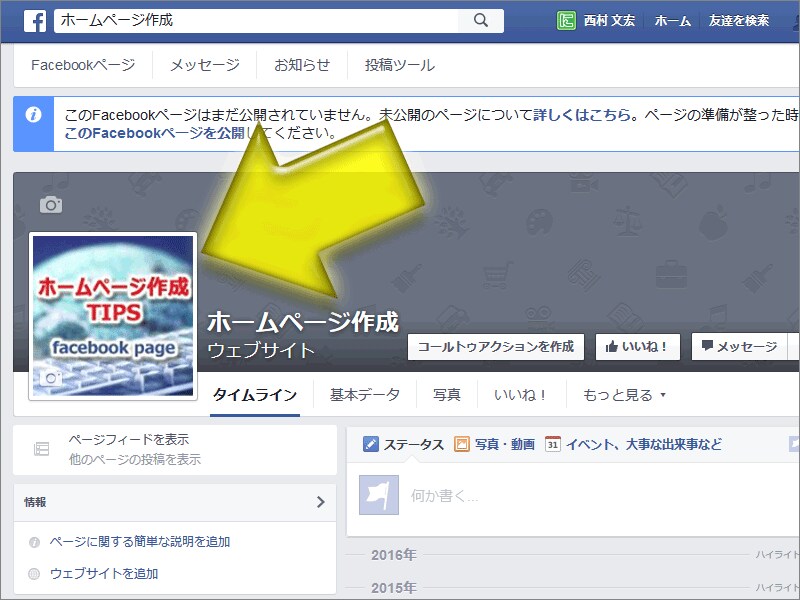Open the お知らせ menu item

pyautogui.click(x=300, y=65)
